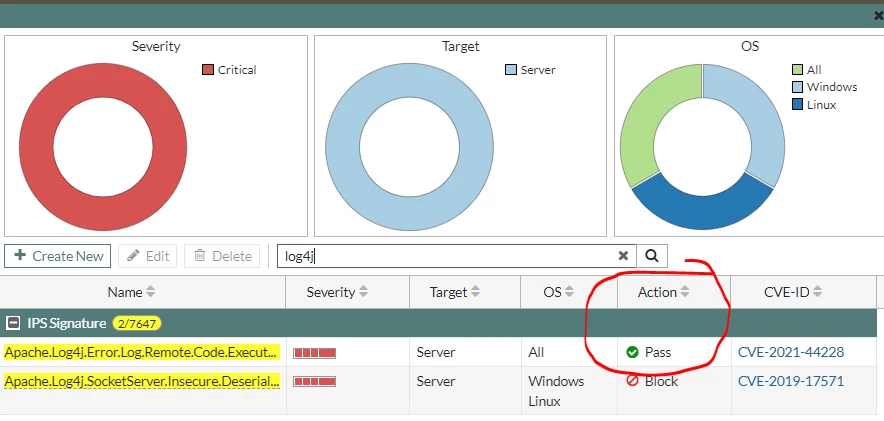Click the trash icon on Delete

tap(200, 256)
